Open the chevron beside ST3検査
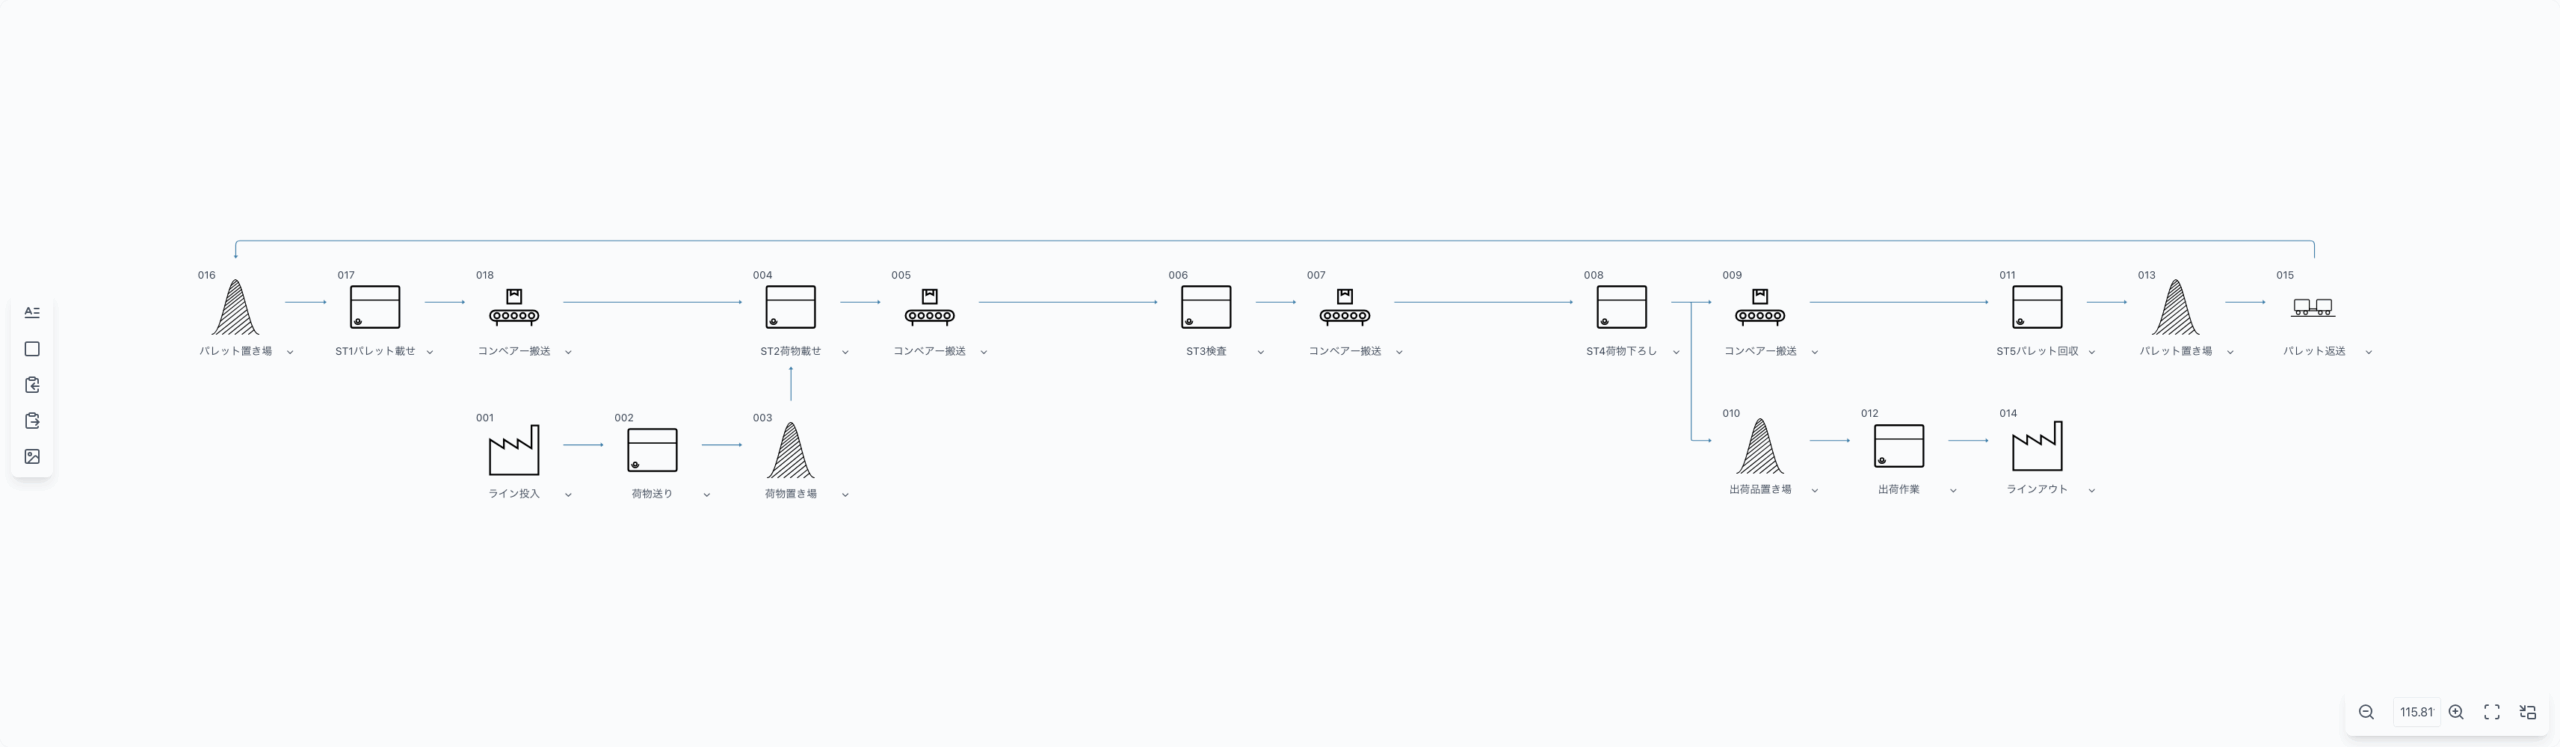The width and height of the screenshot is (2560, 747). click(x=1260, y=352)
